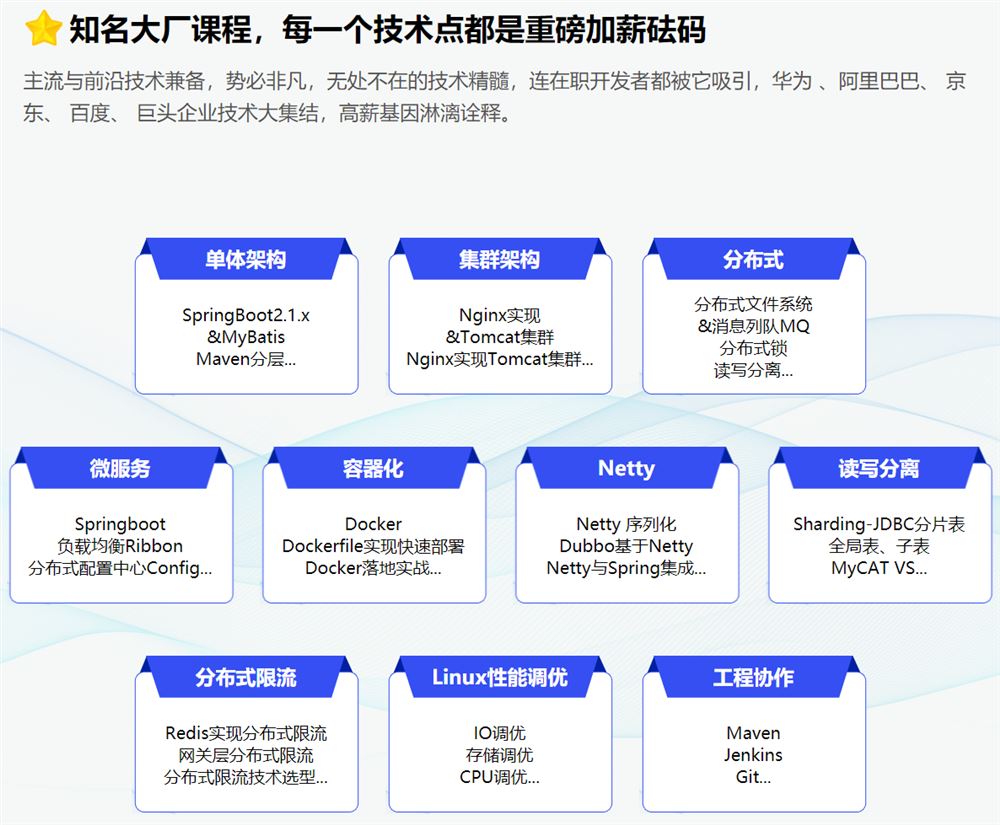1000x825 pixels.
Task: Click the Docker line under 容器化
Action: click(x=374, y=524)
